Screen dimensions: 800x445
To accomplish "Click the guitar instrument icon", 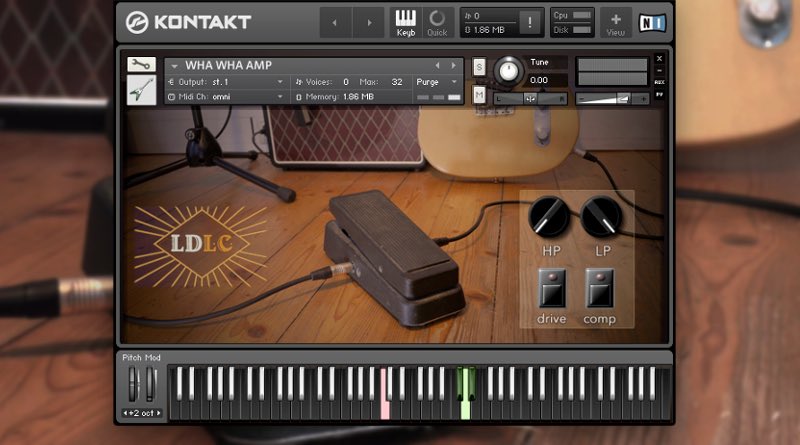I will [x=141, y=90].
